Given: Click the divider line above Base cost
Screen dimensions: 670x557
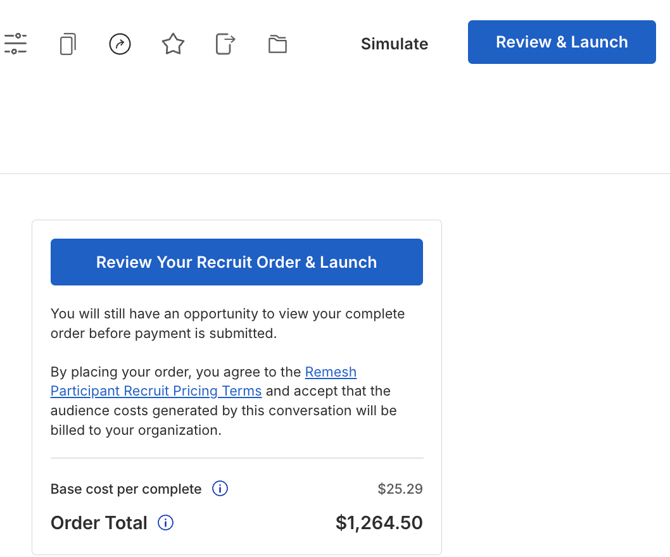Looking at the screenshot, I should (236, 458).
